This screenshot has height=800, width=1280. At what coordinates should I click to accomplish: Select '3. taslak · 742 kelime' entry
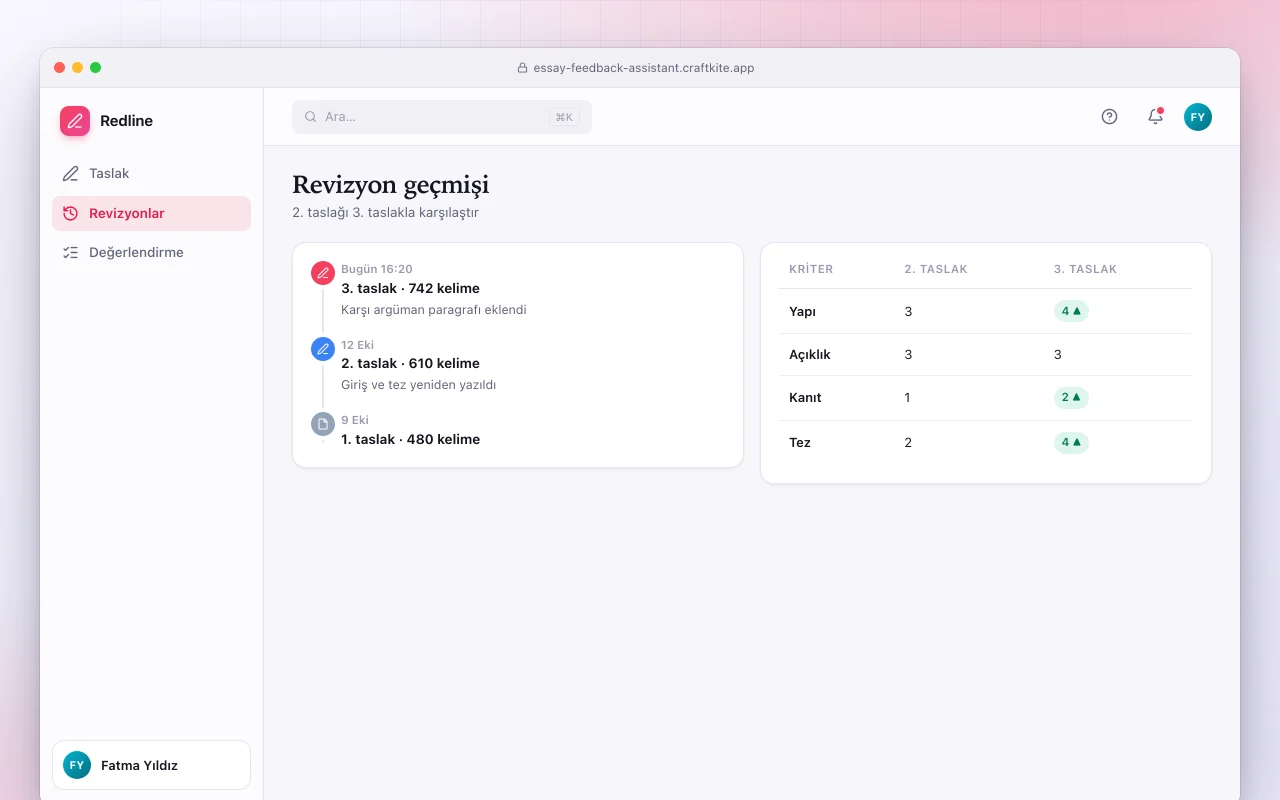(x=410, y=288)
